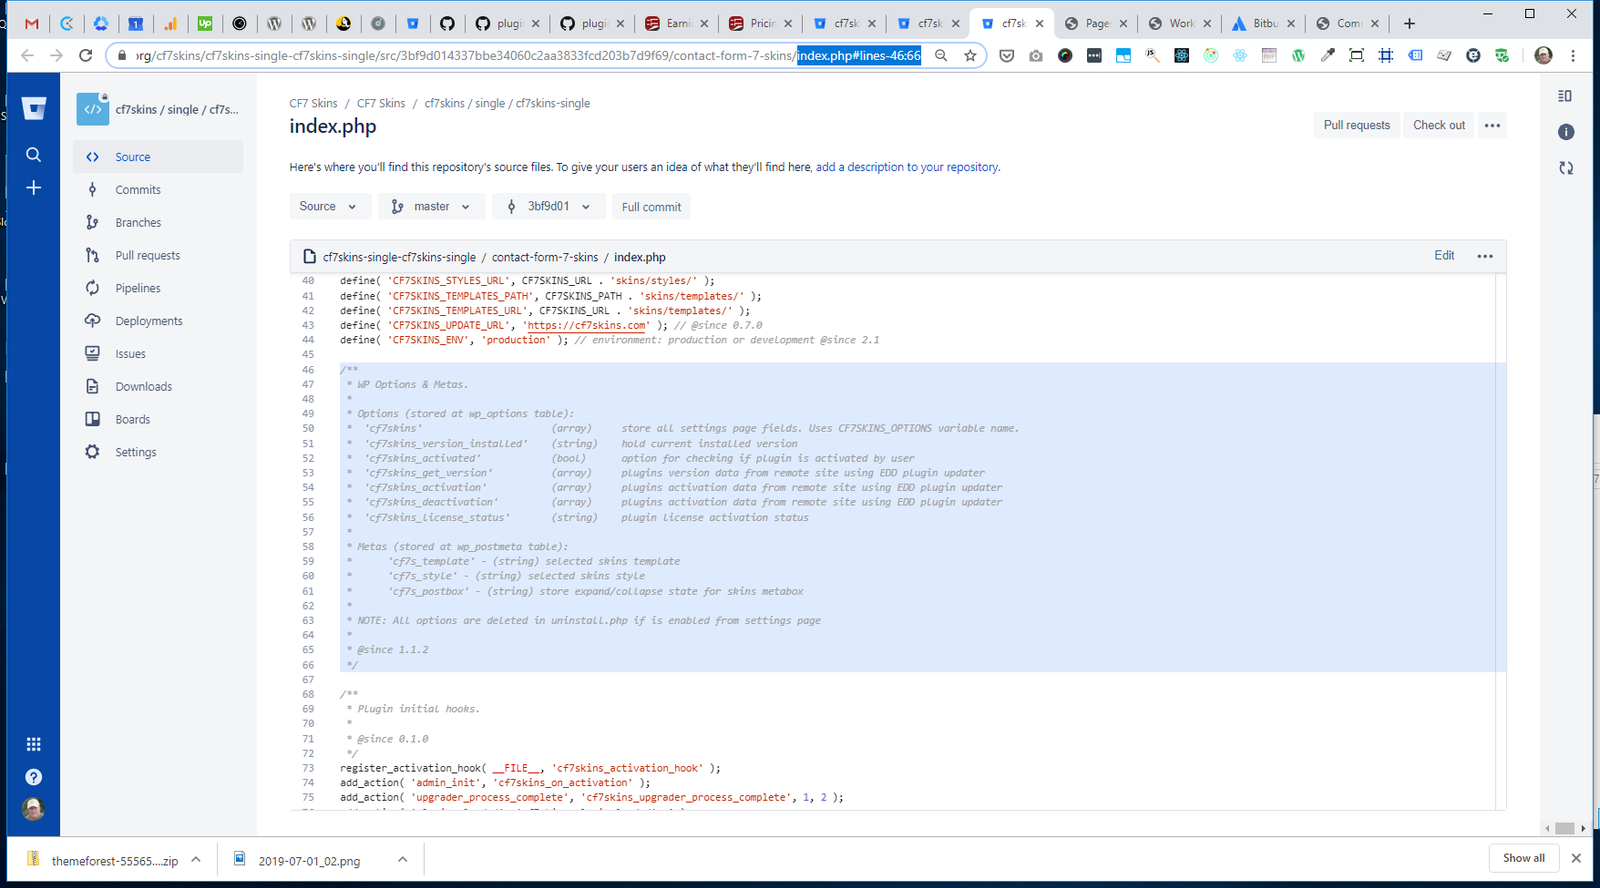Viewport: 1600px width, 888px height.
Task: Click the info icon in right panel
Action: click(x=1566, y=132)
